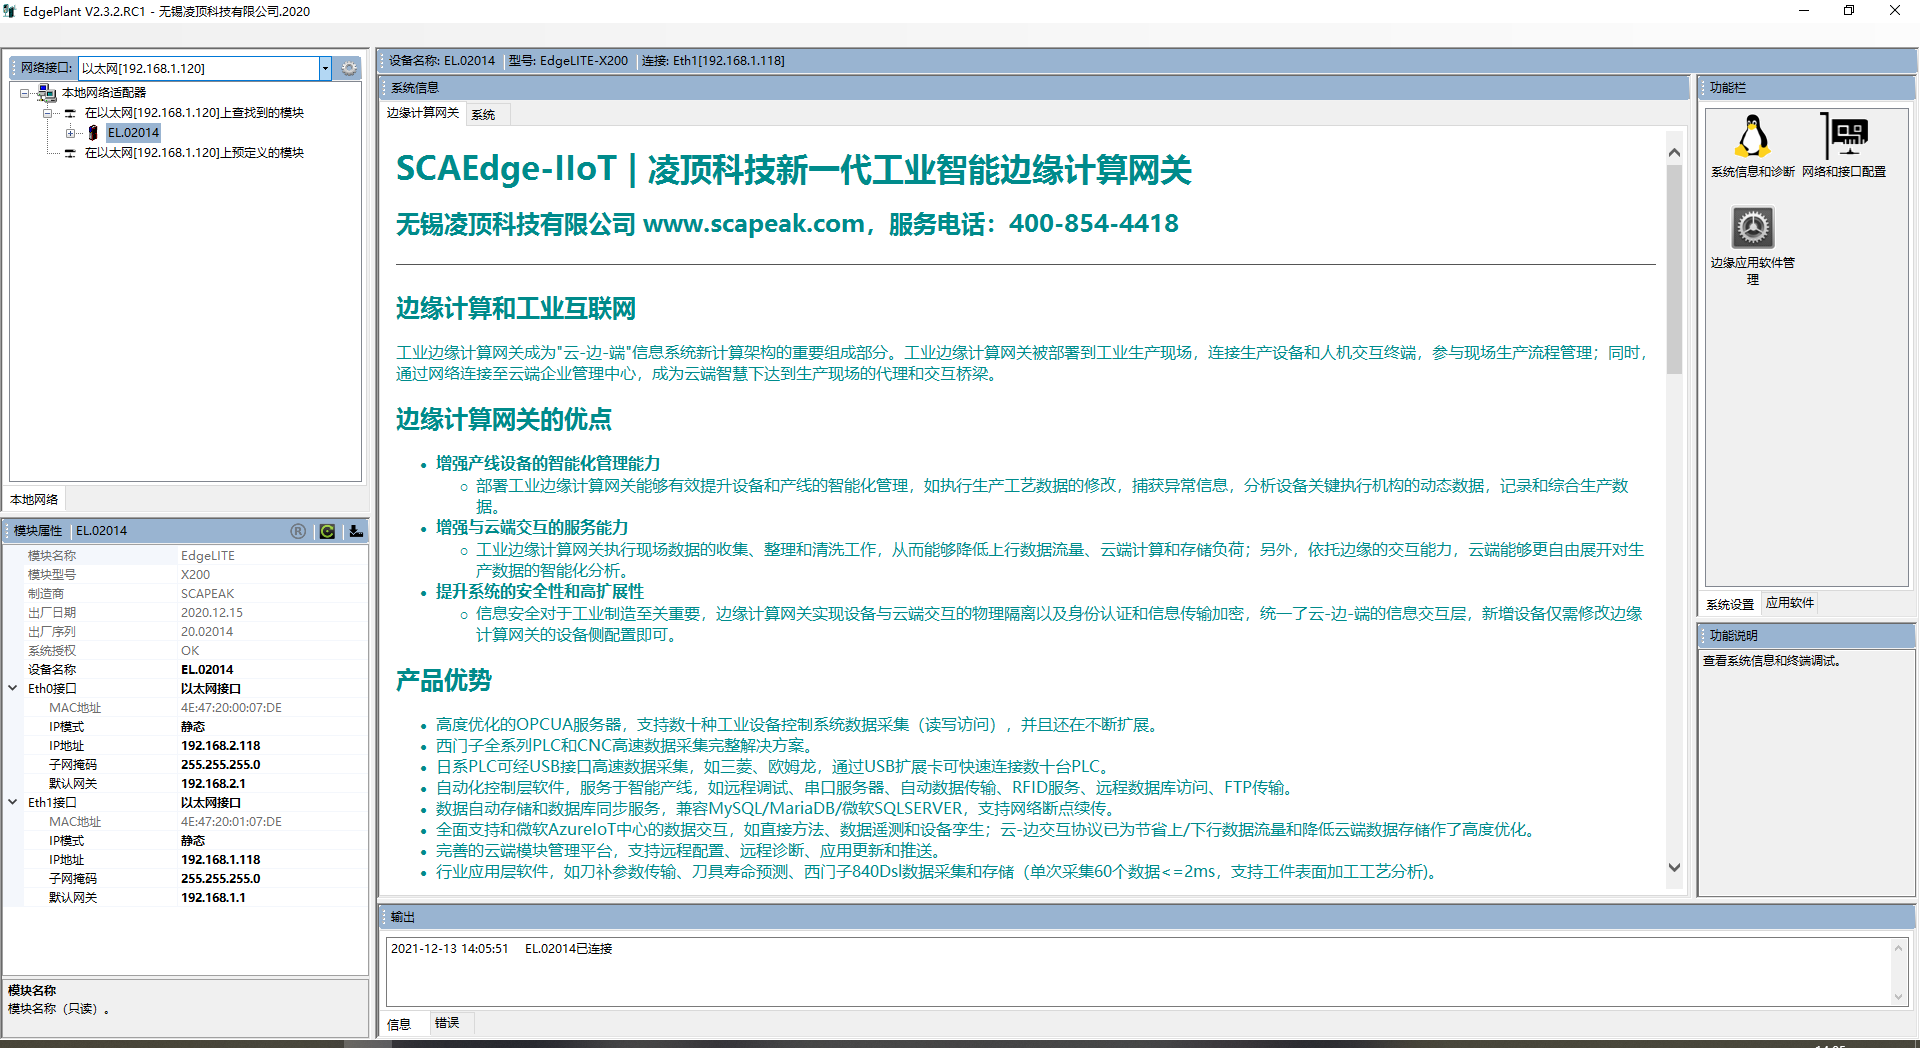Click the 出厂序列 value 20.02014
The width and height of the screenshot is (1920, 1048).
[x=207, y=632]
